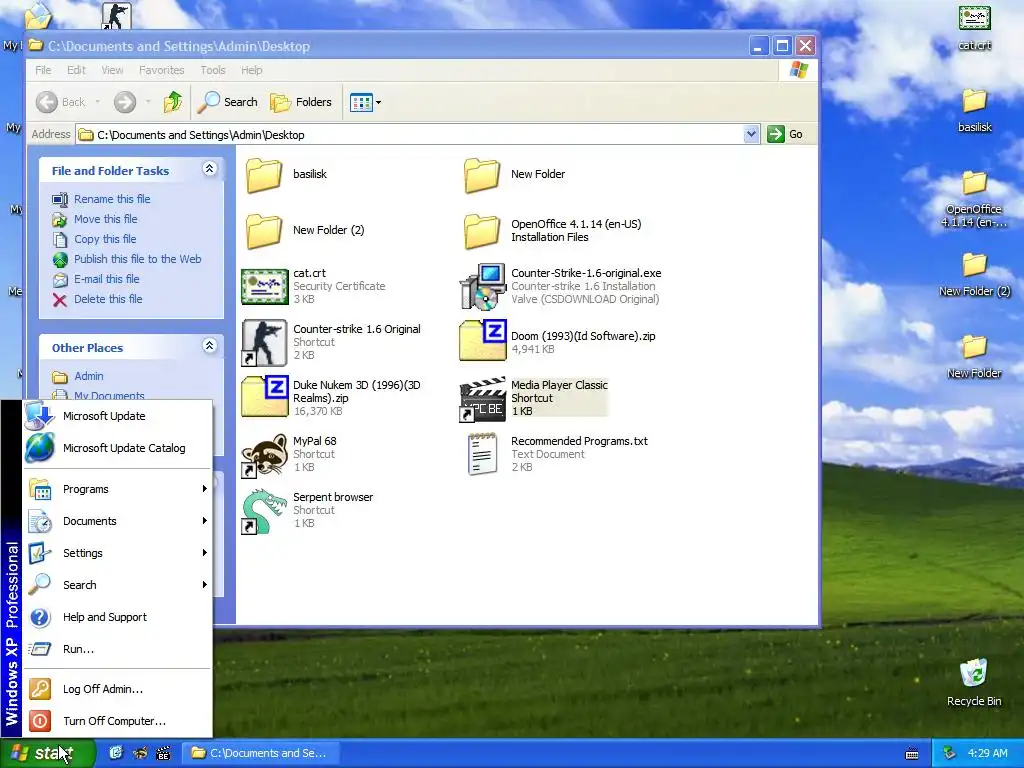Open the Forward button history dropdown arrow
Image resolution: width=1024 pixels, height=768 pixels.
[148, 102]
